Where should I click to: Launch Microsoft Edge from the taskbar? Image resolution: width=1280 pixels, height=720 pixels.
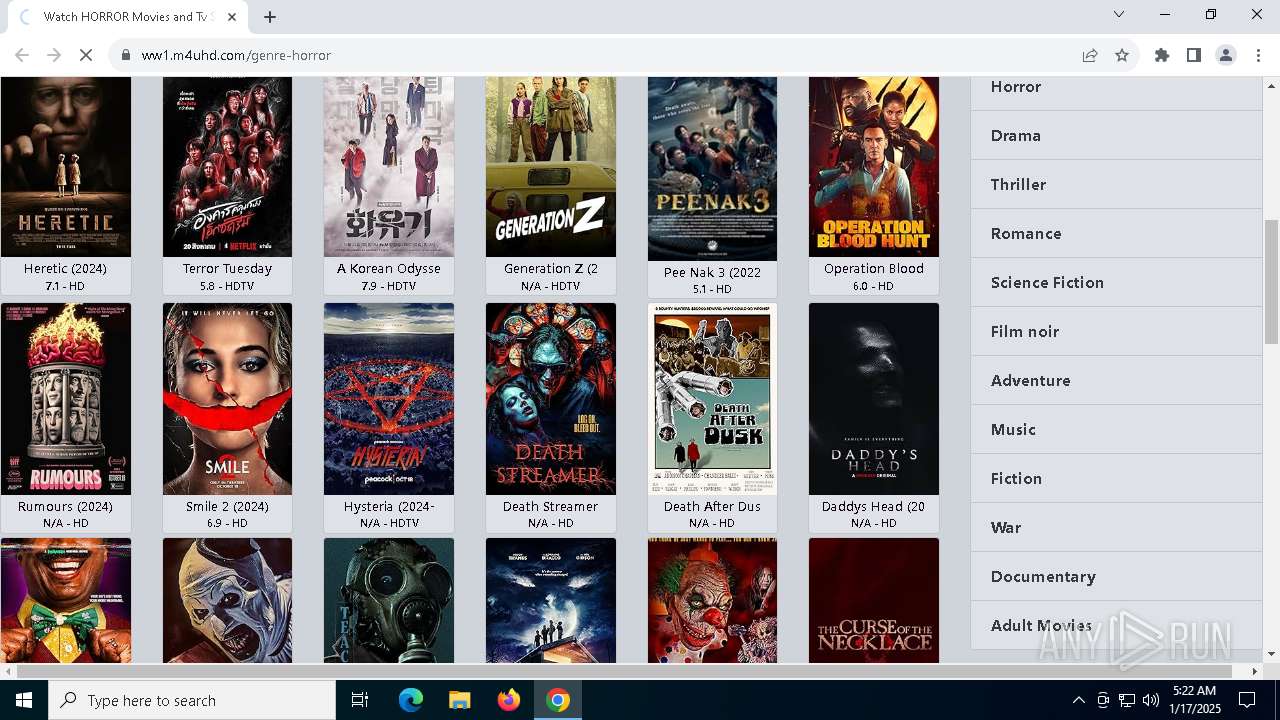[411, 700]
